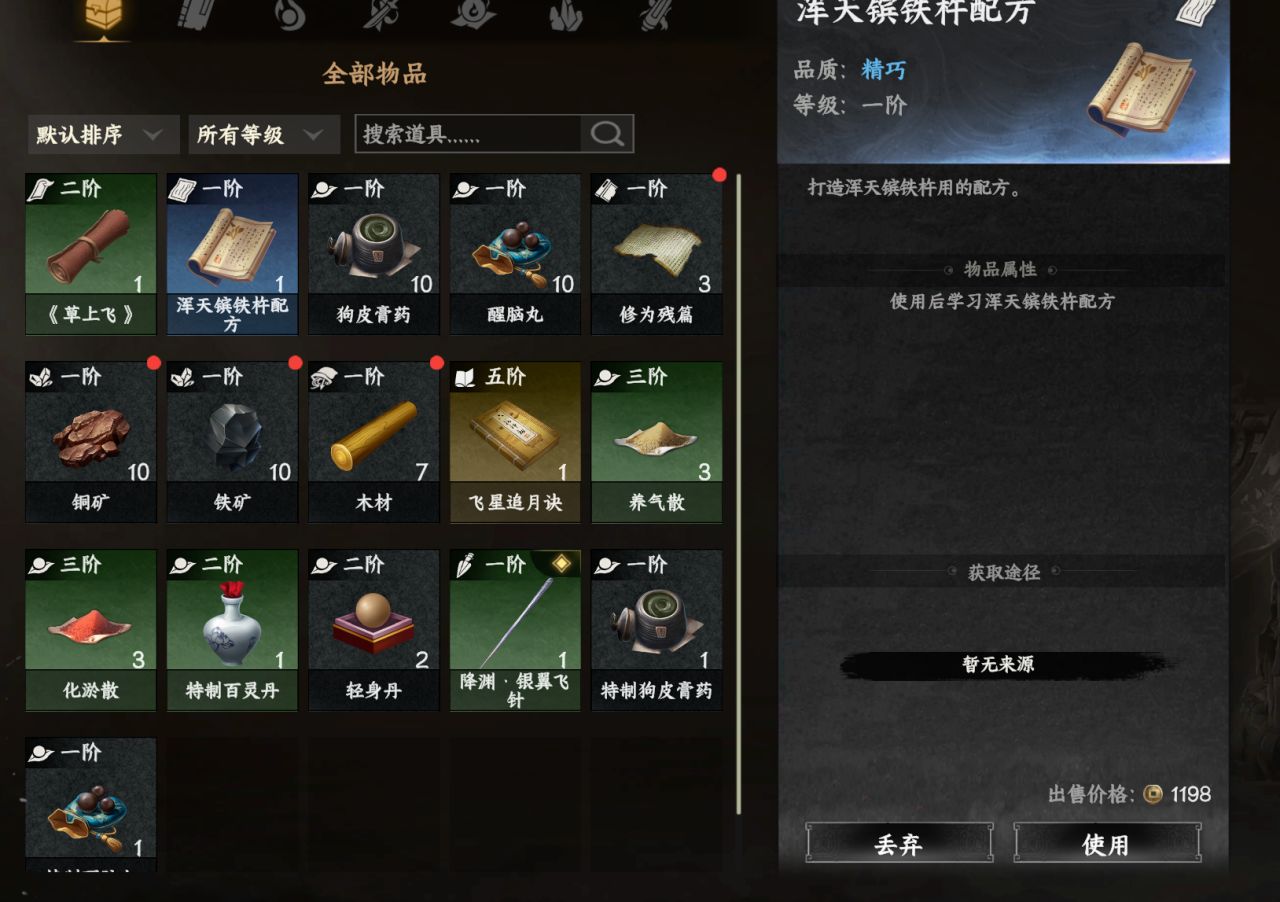Click the 搜索道具 search input field

point(468,134)
